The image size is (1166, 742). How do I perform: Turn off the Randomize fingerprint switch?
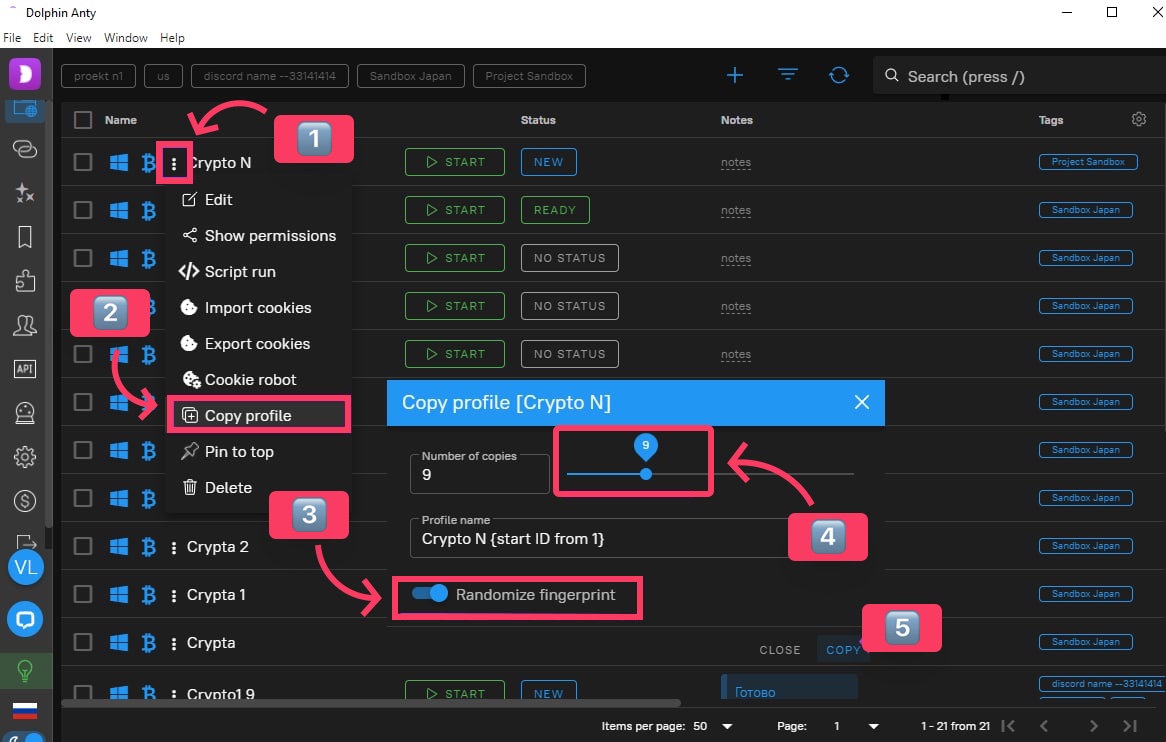[430, 593]
